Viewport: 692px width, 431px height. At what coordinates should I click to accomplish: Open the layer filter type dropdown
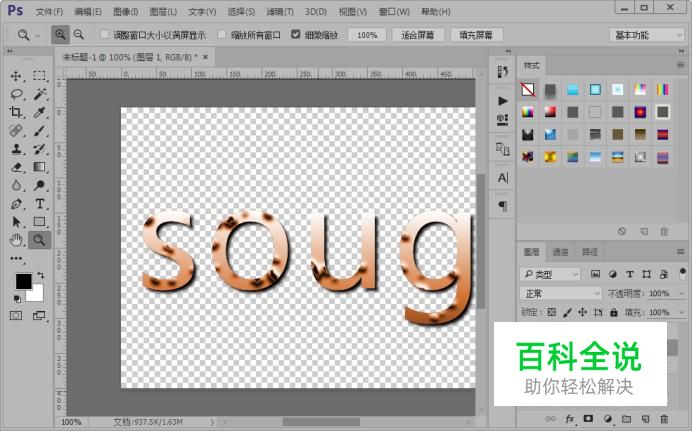click(x=550, y=274)
